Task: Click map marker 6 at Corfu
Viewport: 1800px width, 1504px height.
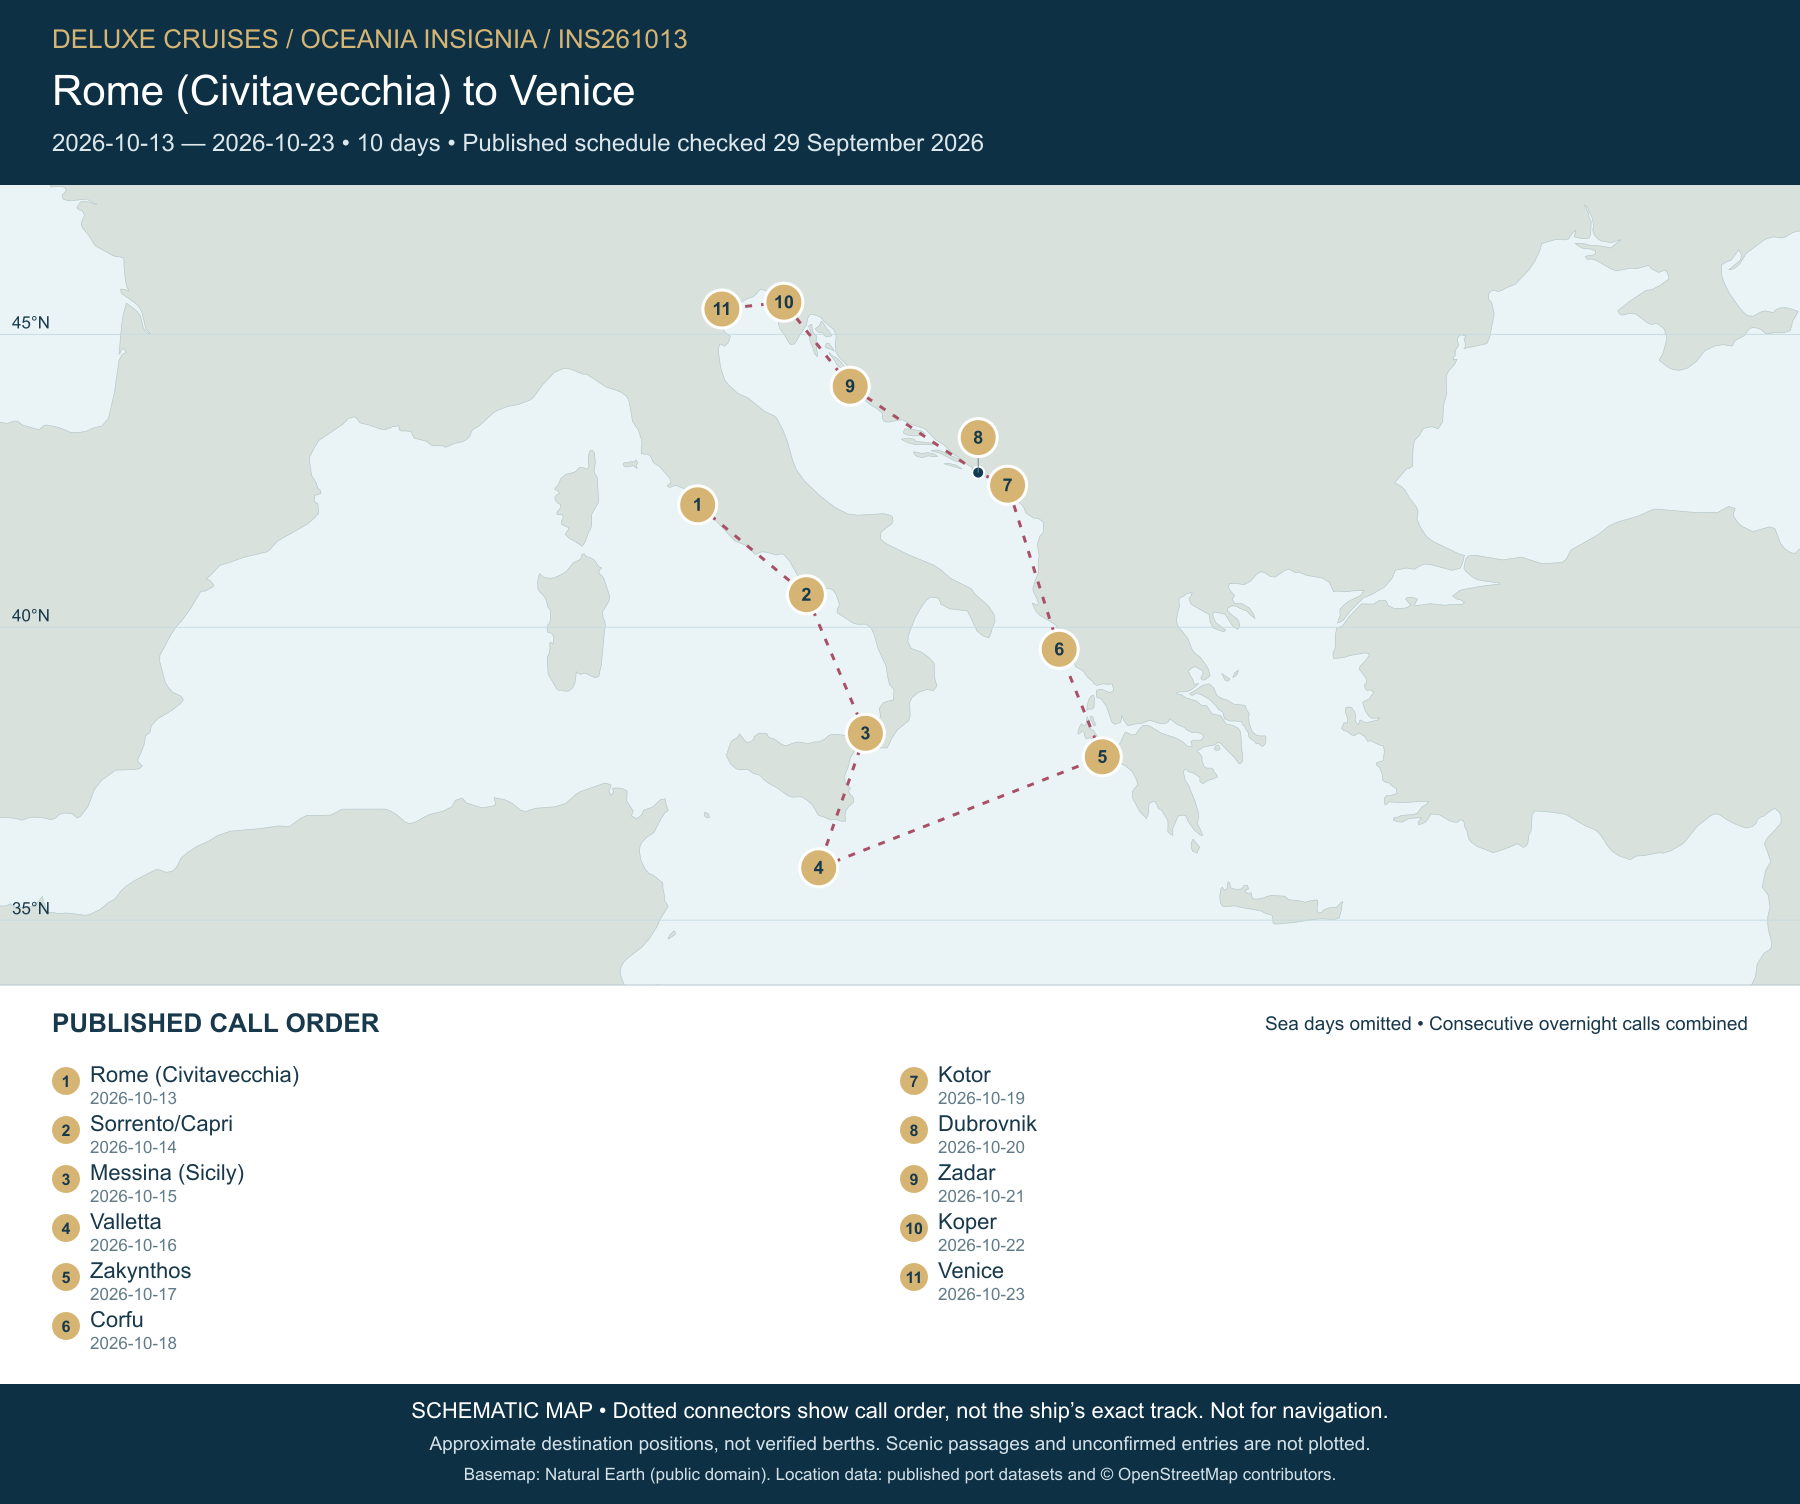Action: click(x=1059, y=649)
